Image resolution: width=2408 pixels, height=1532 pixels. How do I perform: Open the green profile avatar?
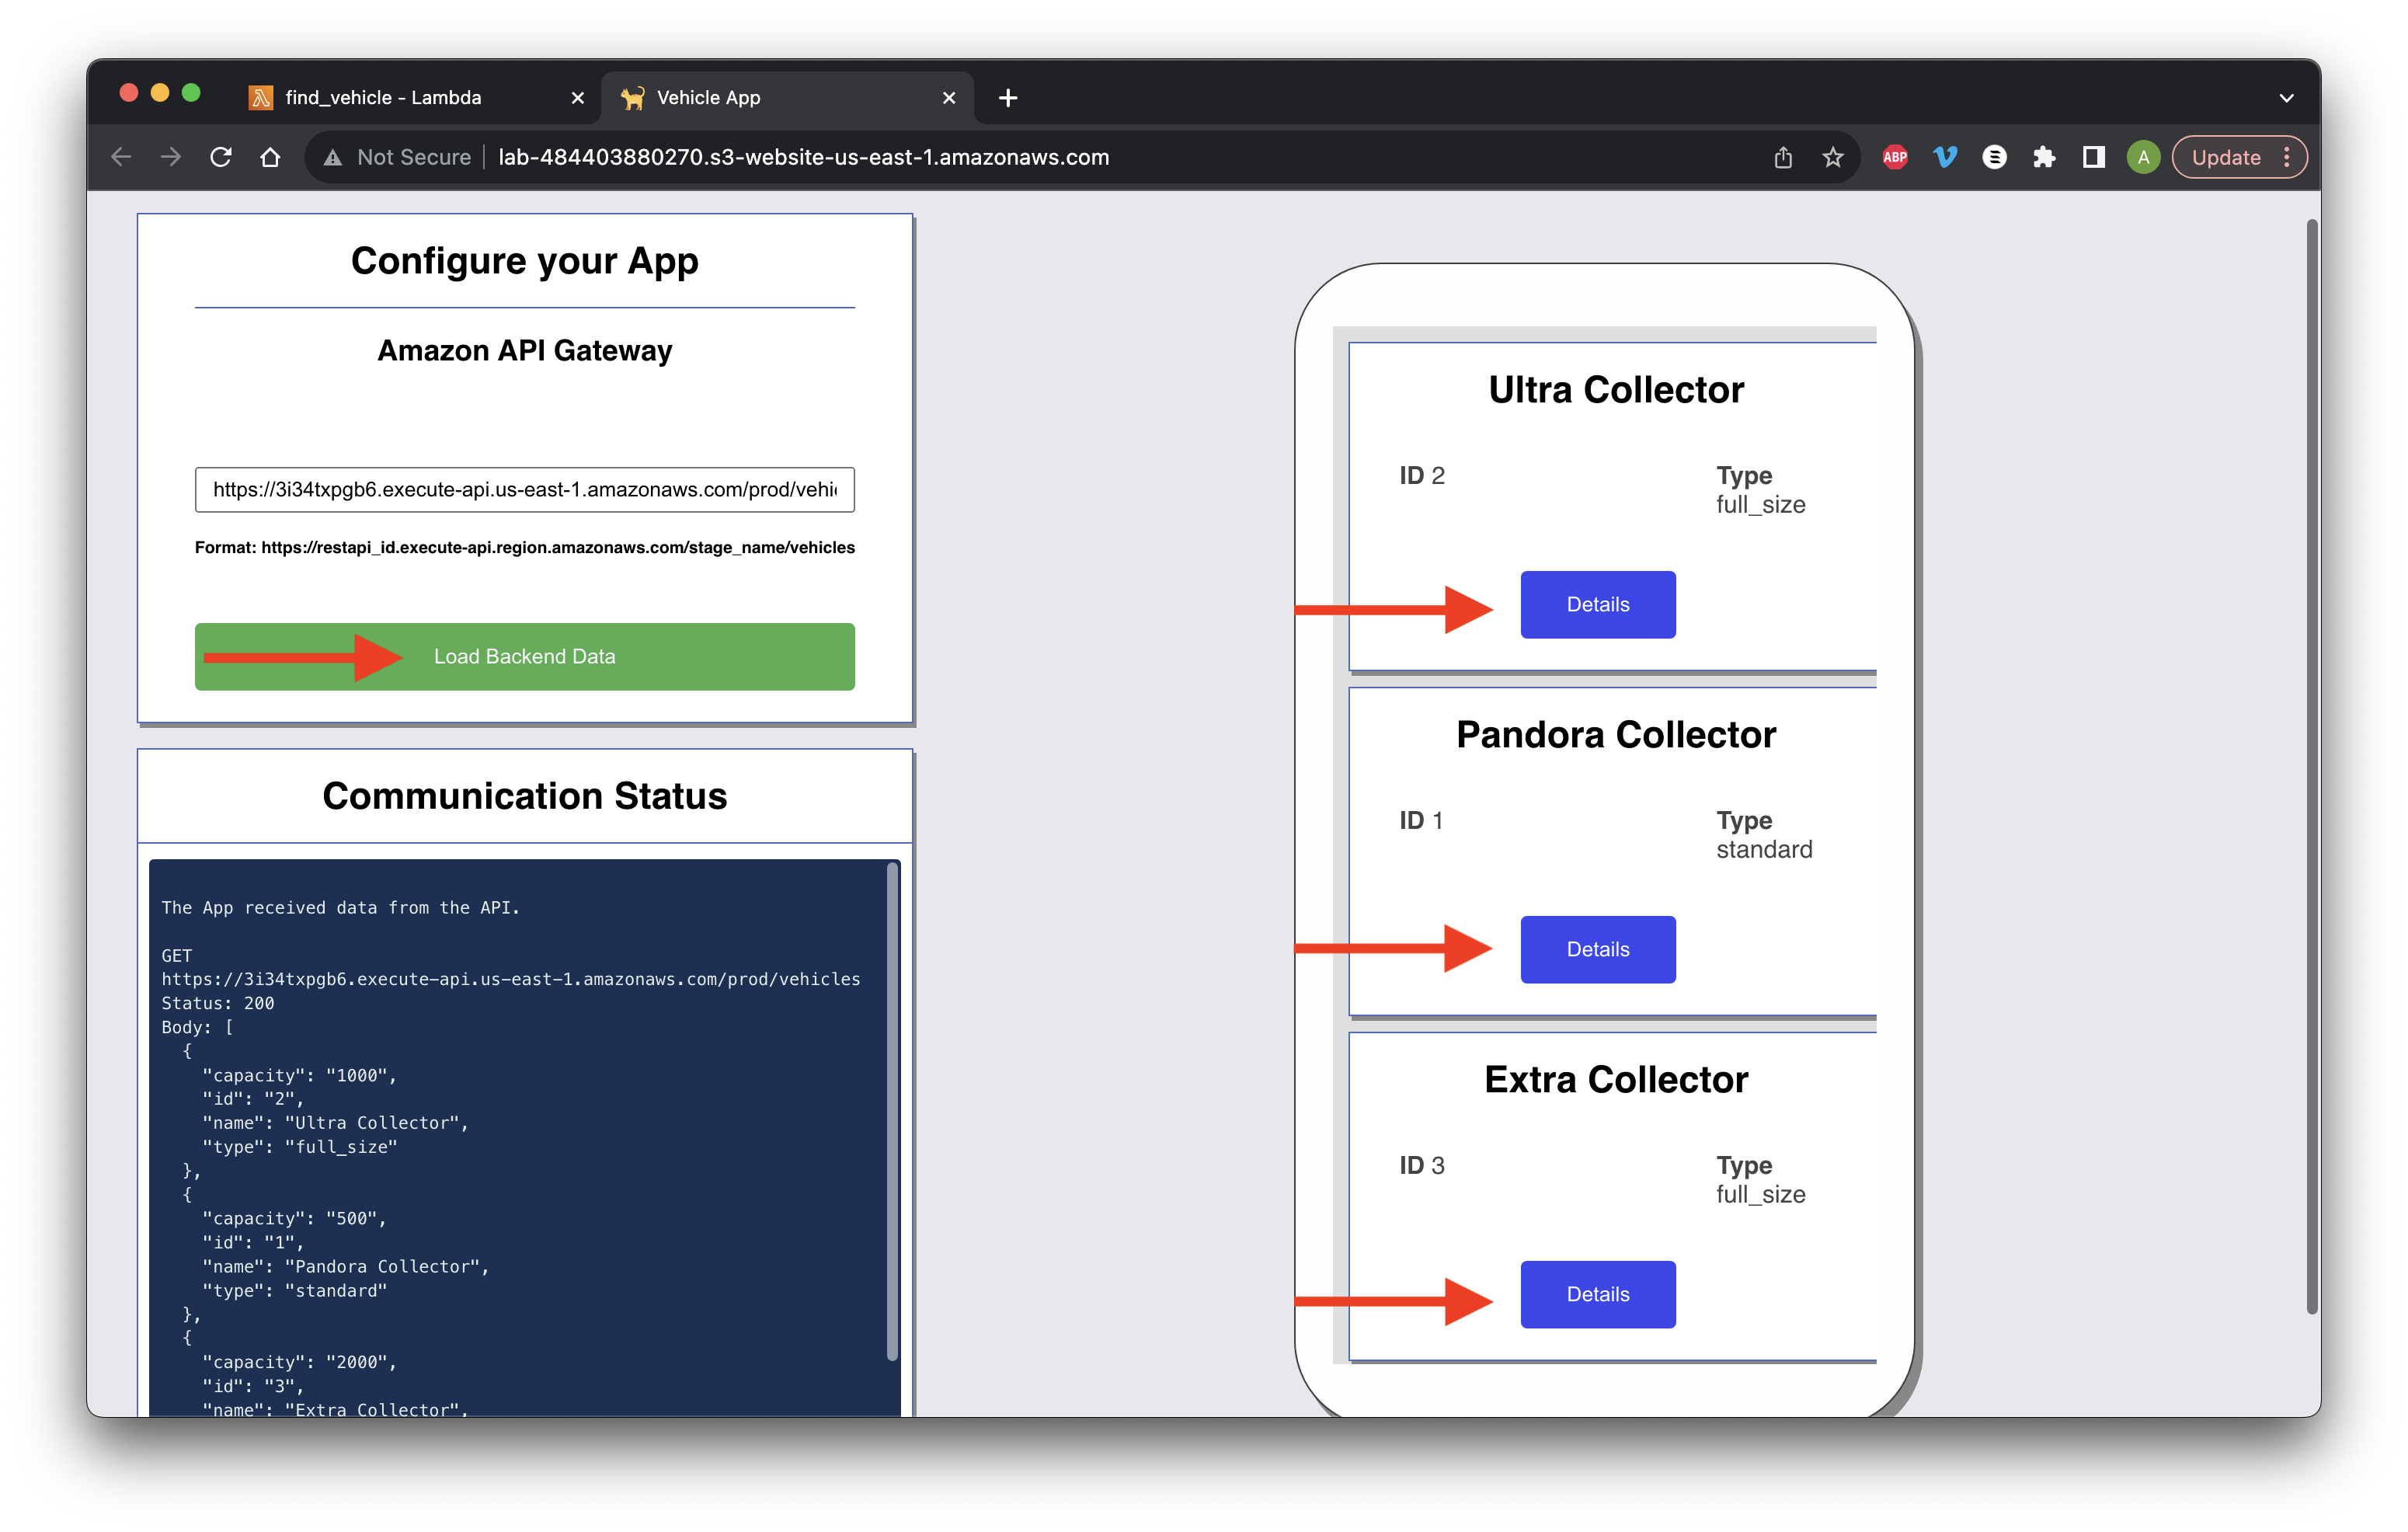(2143, 157)
